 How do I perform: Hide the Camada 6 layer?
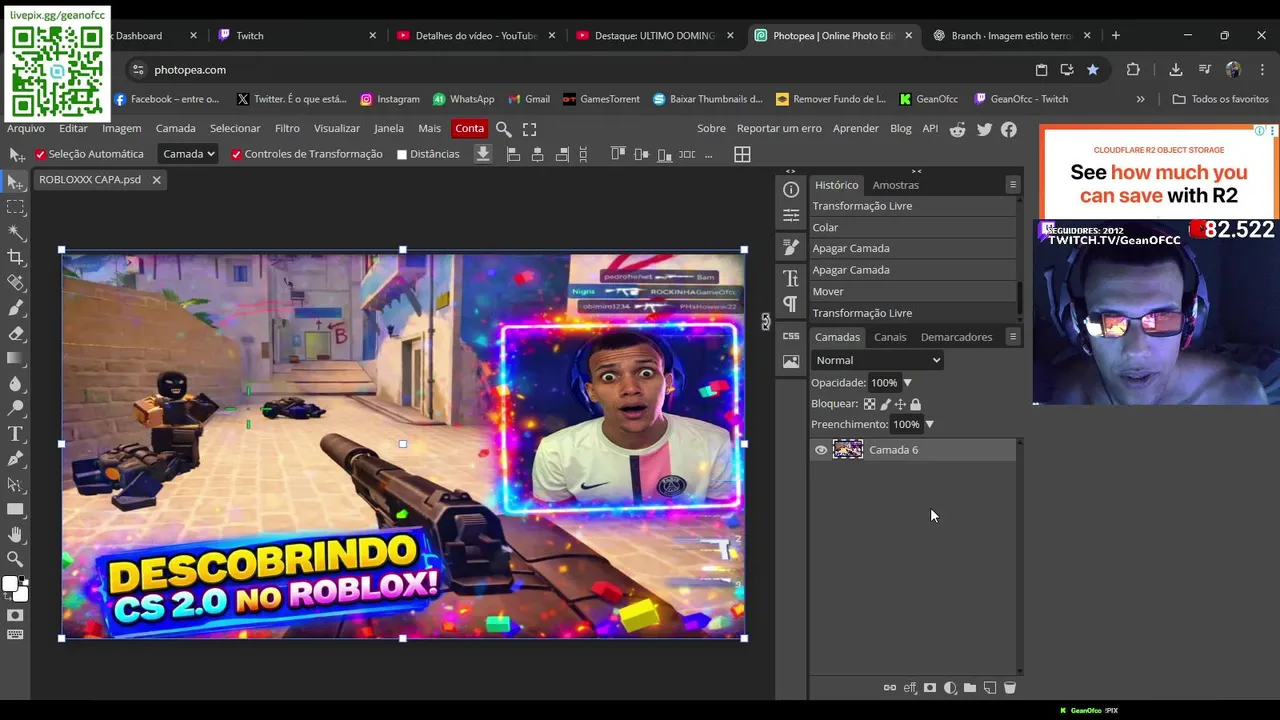(821, 450)
